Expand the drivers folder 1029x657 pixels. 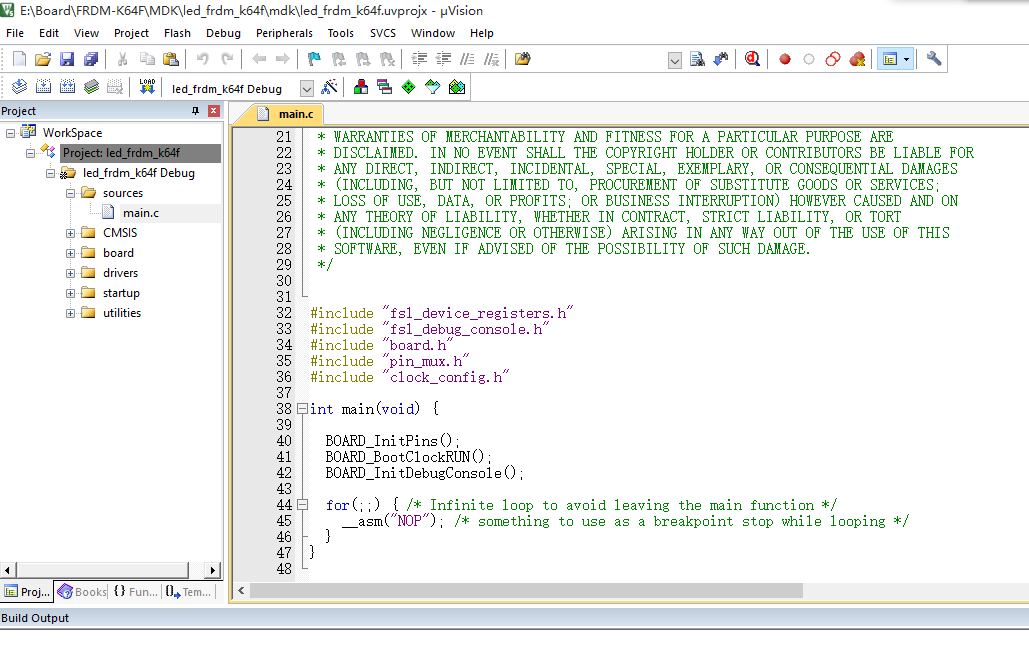click(x=71, y=273)
